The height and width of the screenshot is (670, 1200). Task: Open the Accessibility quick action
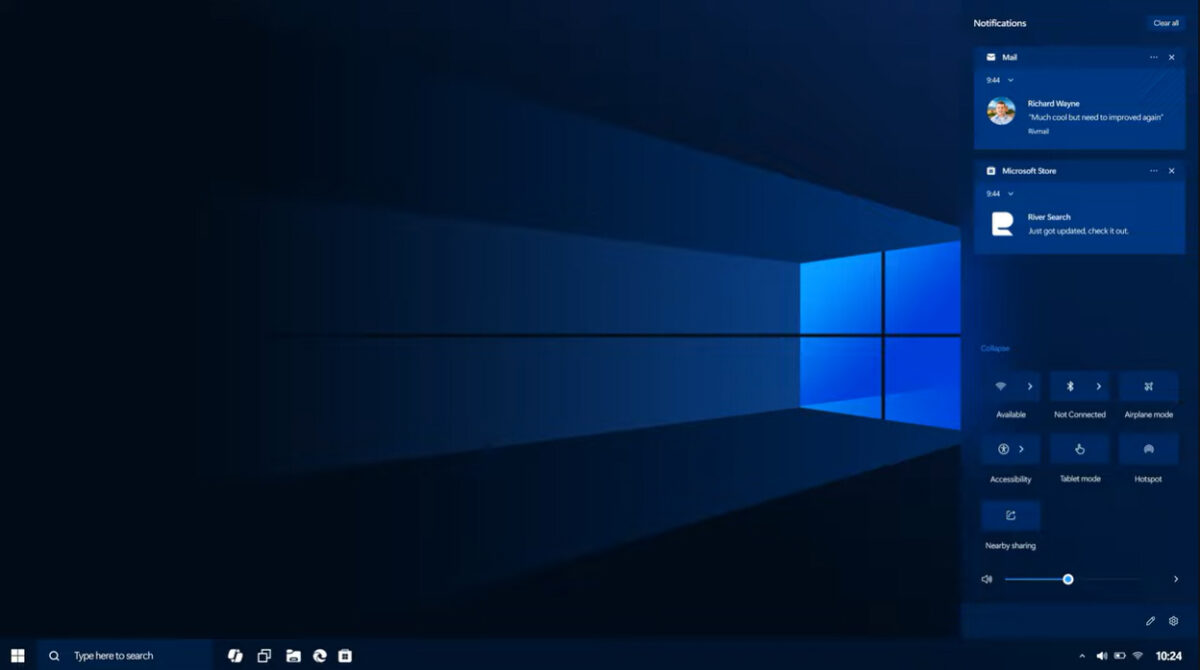(x=1004, y=449)
